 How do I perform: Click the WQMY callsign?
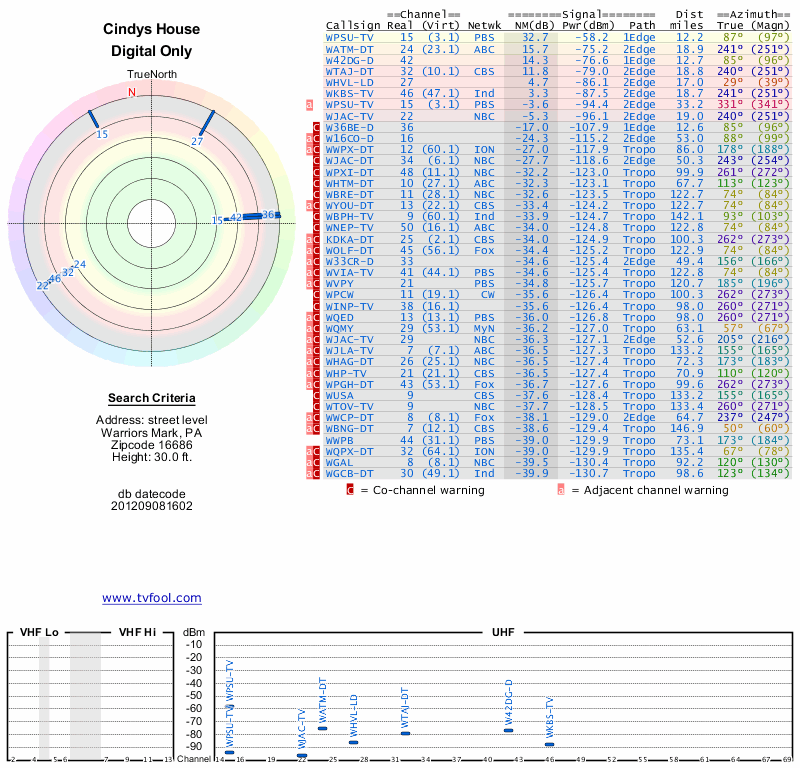(340, 328)
